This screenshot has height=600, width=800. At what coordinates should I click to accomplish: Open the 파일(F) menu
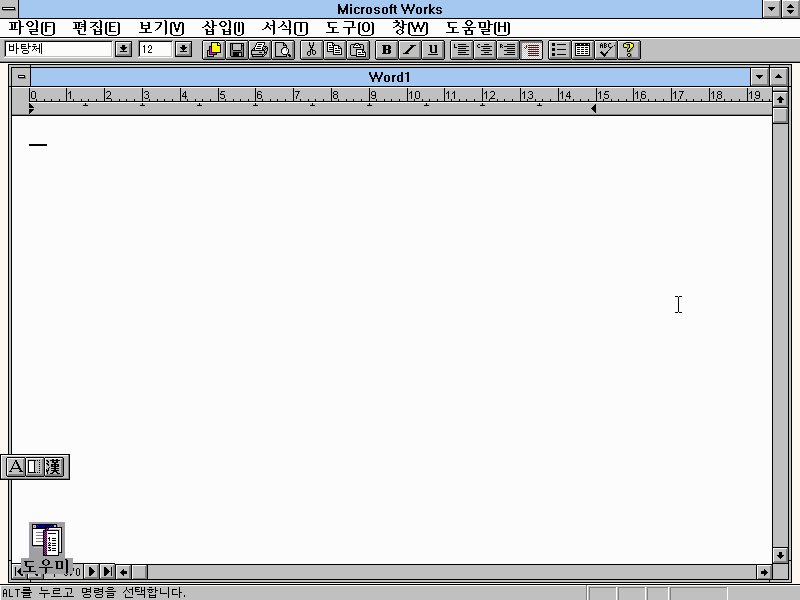(x=31, y=28)
